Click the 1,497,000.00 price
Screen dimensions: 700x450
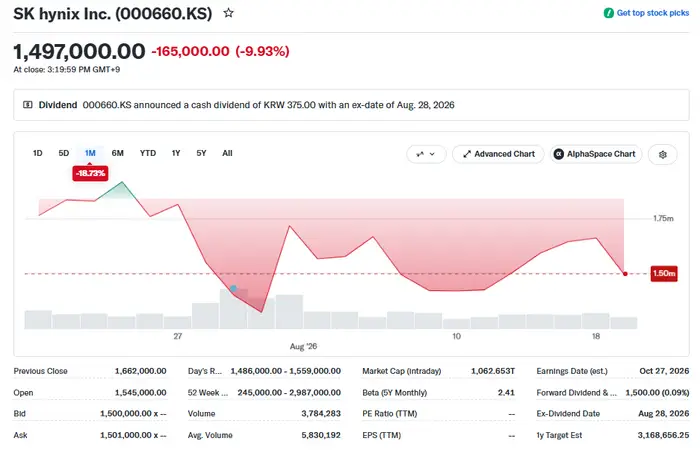pos(79,51)
